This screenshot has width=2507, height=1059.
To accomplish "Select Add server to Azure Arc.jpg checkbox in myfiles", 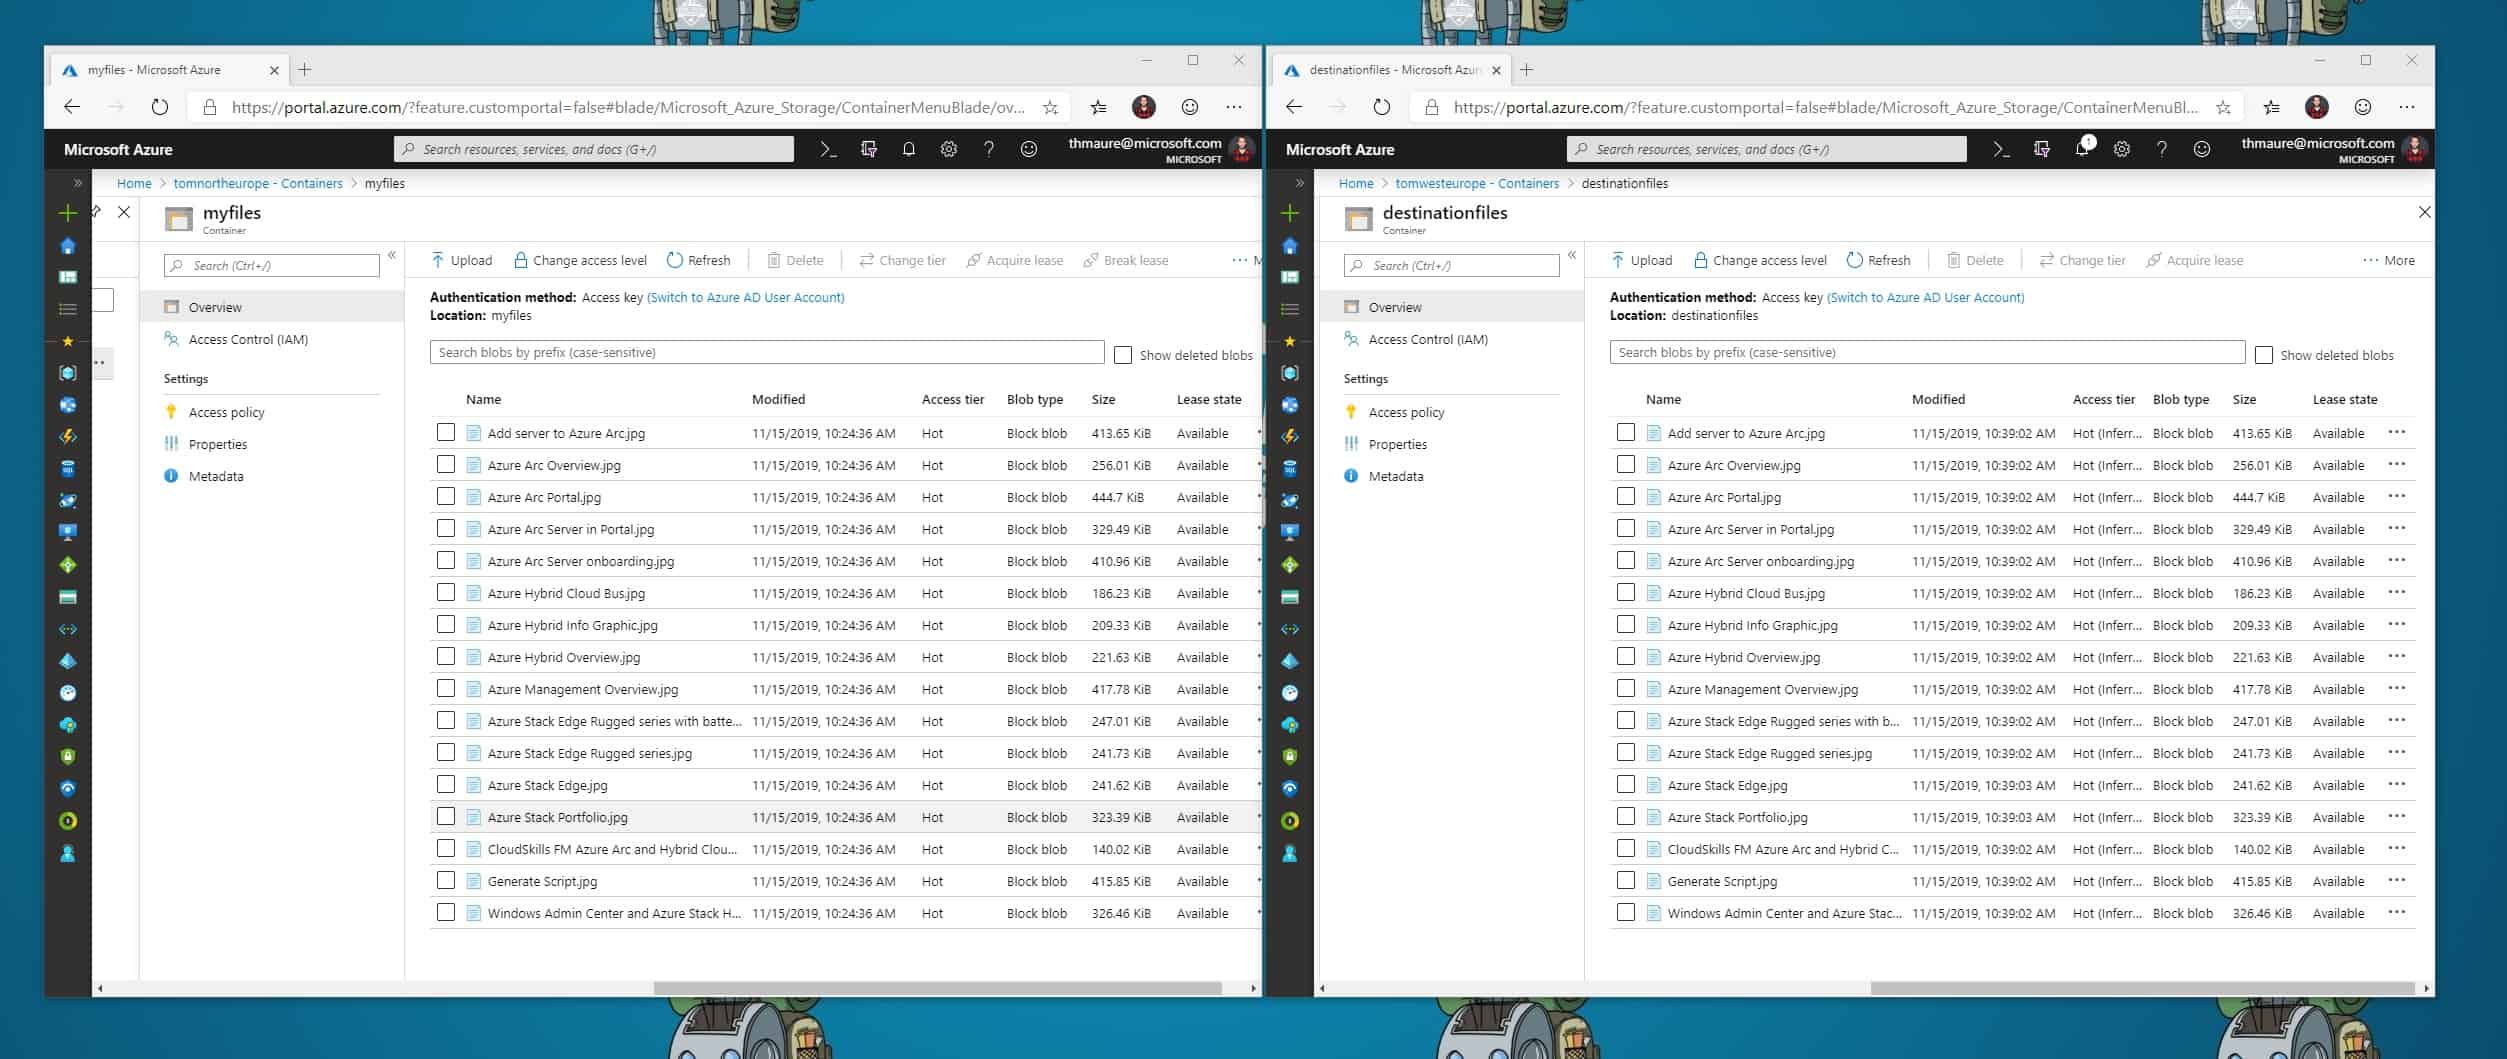I will point(446,432).
